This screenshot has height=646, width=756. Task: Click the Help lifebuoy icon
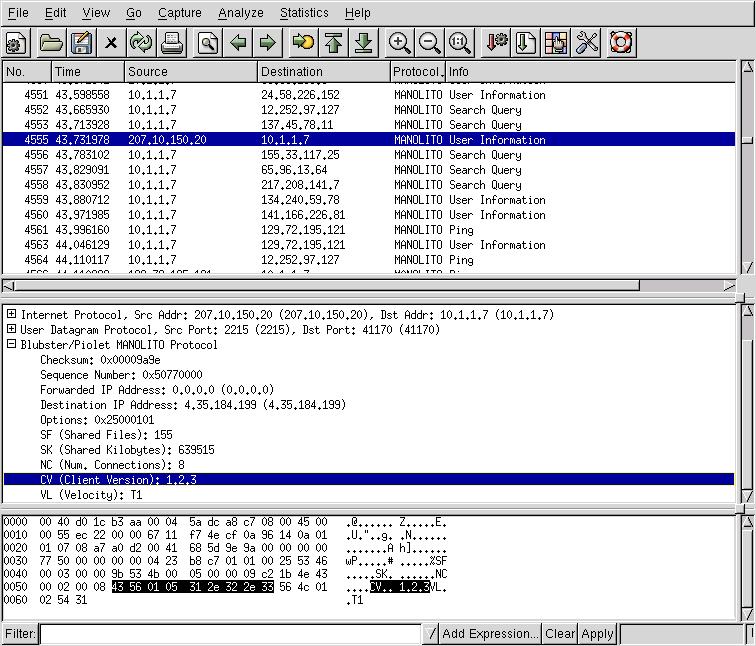click(x=620, y=43)
